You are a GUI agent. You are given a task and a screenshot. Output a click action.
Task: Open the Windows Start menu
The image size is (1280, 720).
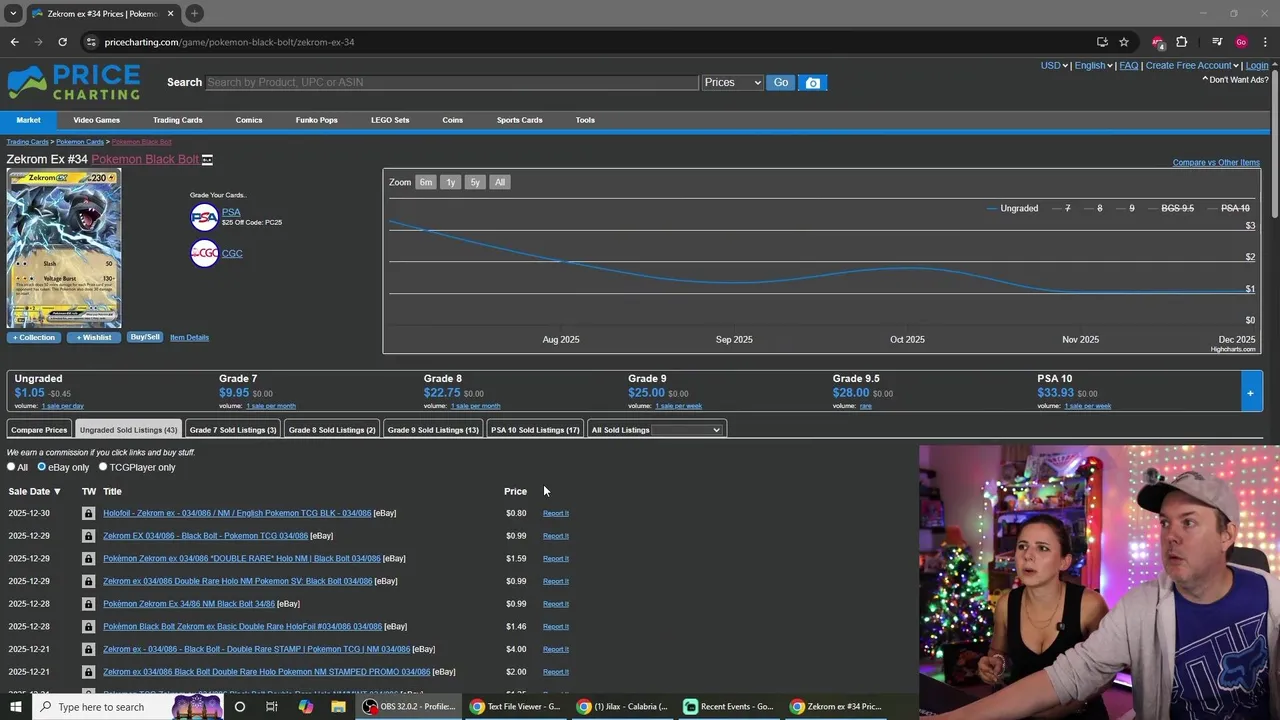16,707
